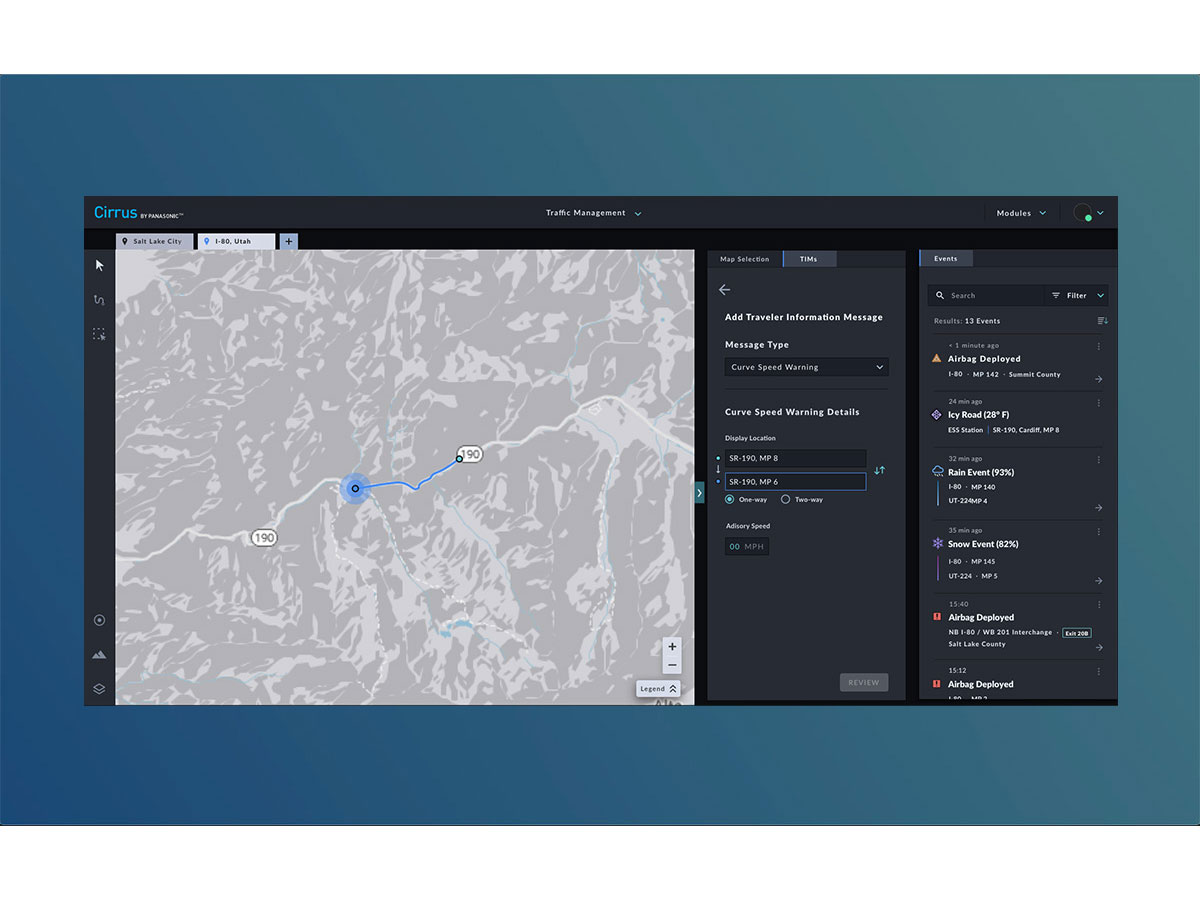The image size is (1200, 900).
Task: Open the map layers icon
Action: 99,688
